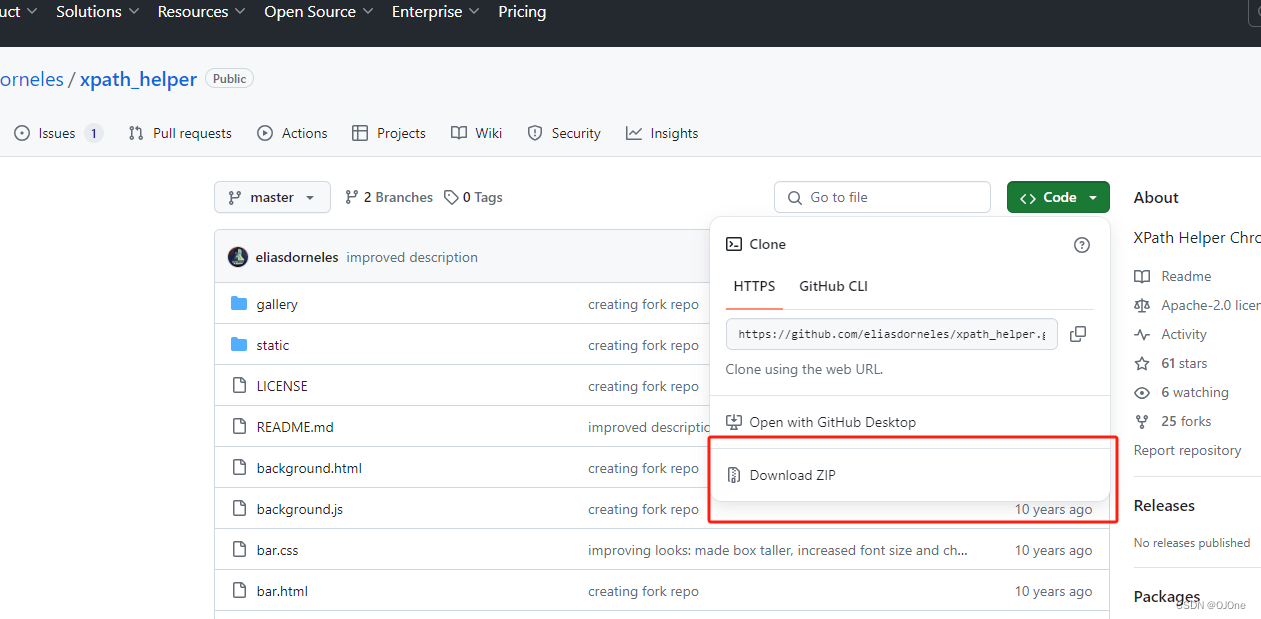
Task: Click the fork icon beside 25 forks
Action: coord(1141,421)
